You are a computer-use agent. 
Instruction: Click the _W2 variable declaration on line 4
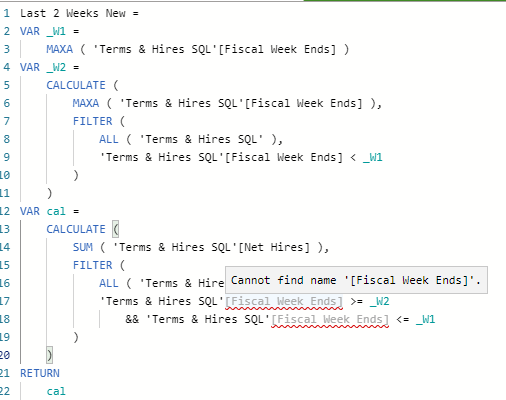(56, 67)
